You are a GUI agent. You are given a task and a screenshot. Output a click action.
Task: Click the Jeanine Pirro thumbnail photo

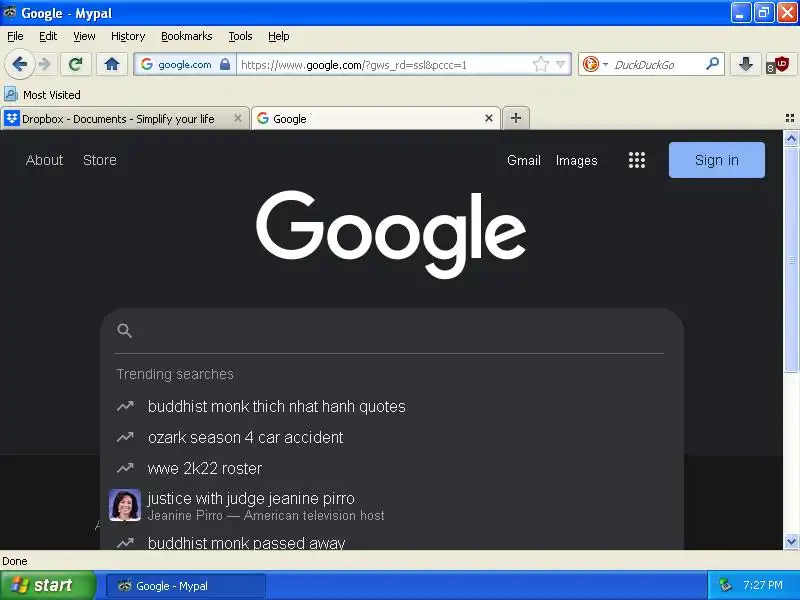(x=125, y=505)
